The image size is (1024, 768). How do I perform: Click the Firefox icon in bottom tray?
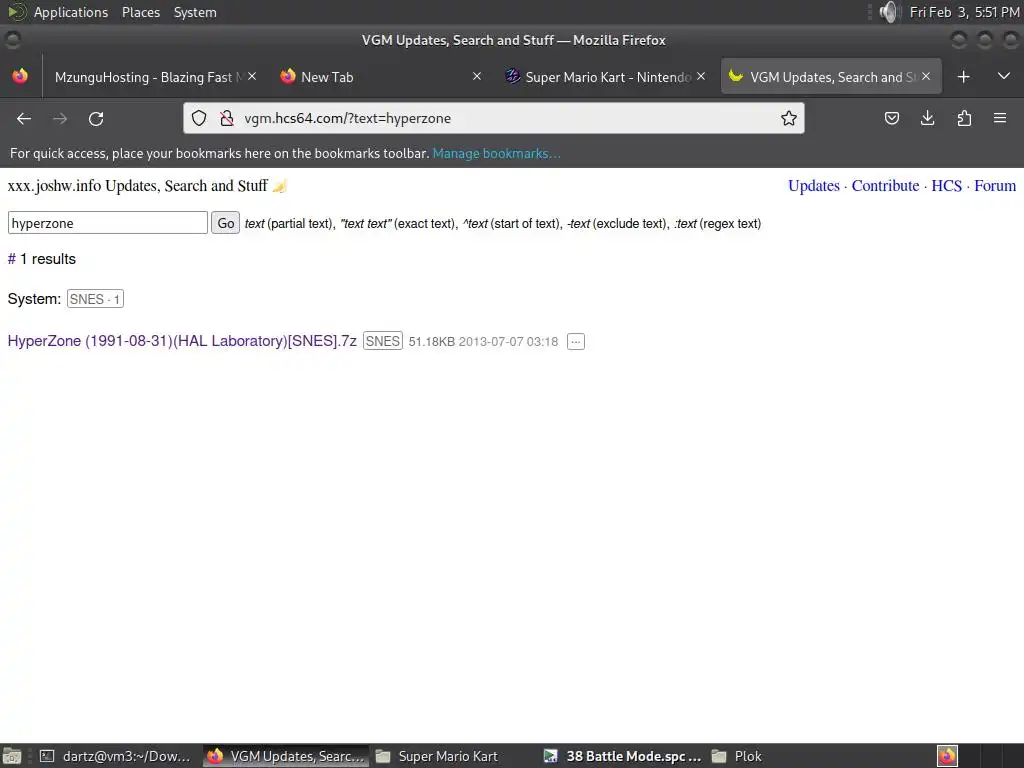click(x=947, y=756)
